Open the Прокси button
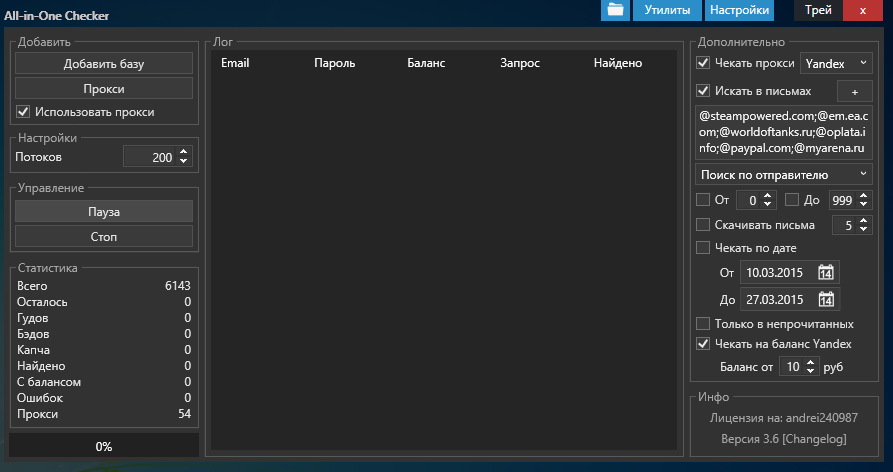This screenshot has width=893, height=472. [104, 89]
